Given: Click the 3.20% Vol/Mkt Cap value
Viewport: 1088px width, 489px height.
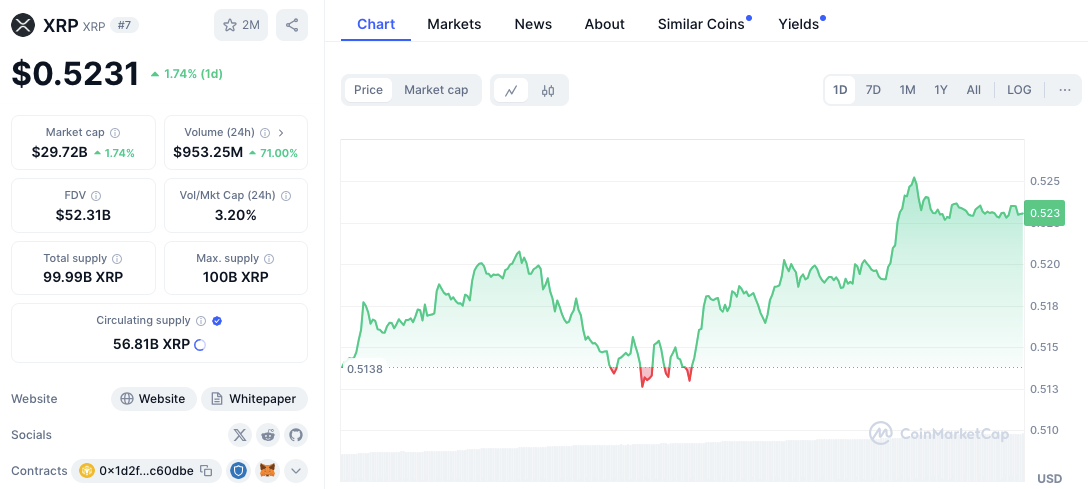Looking at the screenshot, I should [236, 215].
